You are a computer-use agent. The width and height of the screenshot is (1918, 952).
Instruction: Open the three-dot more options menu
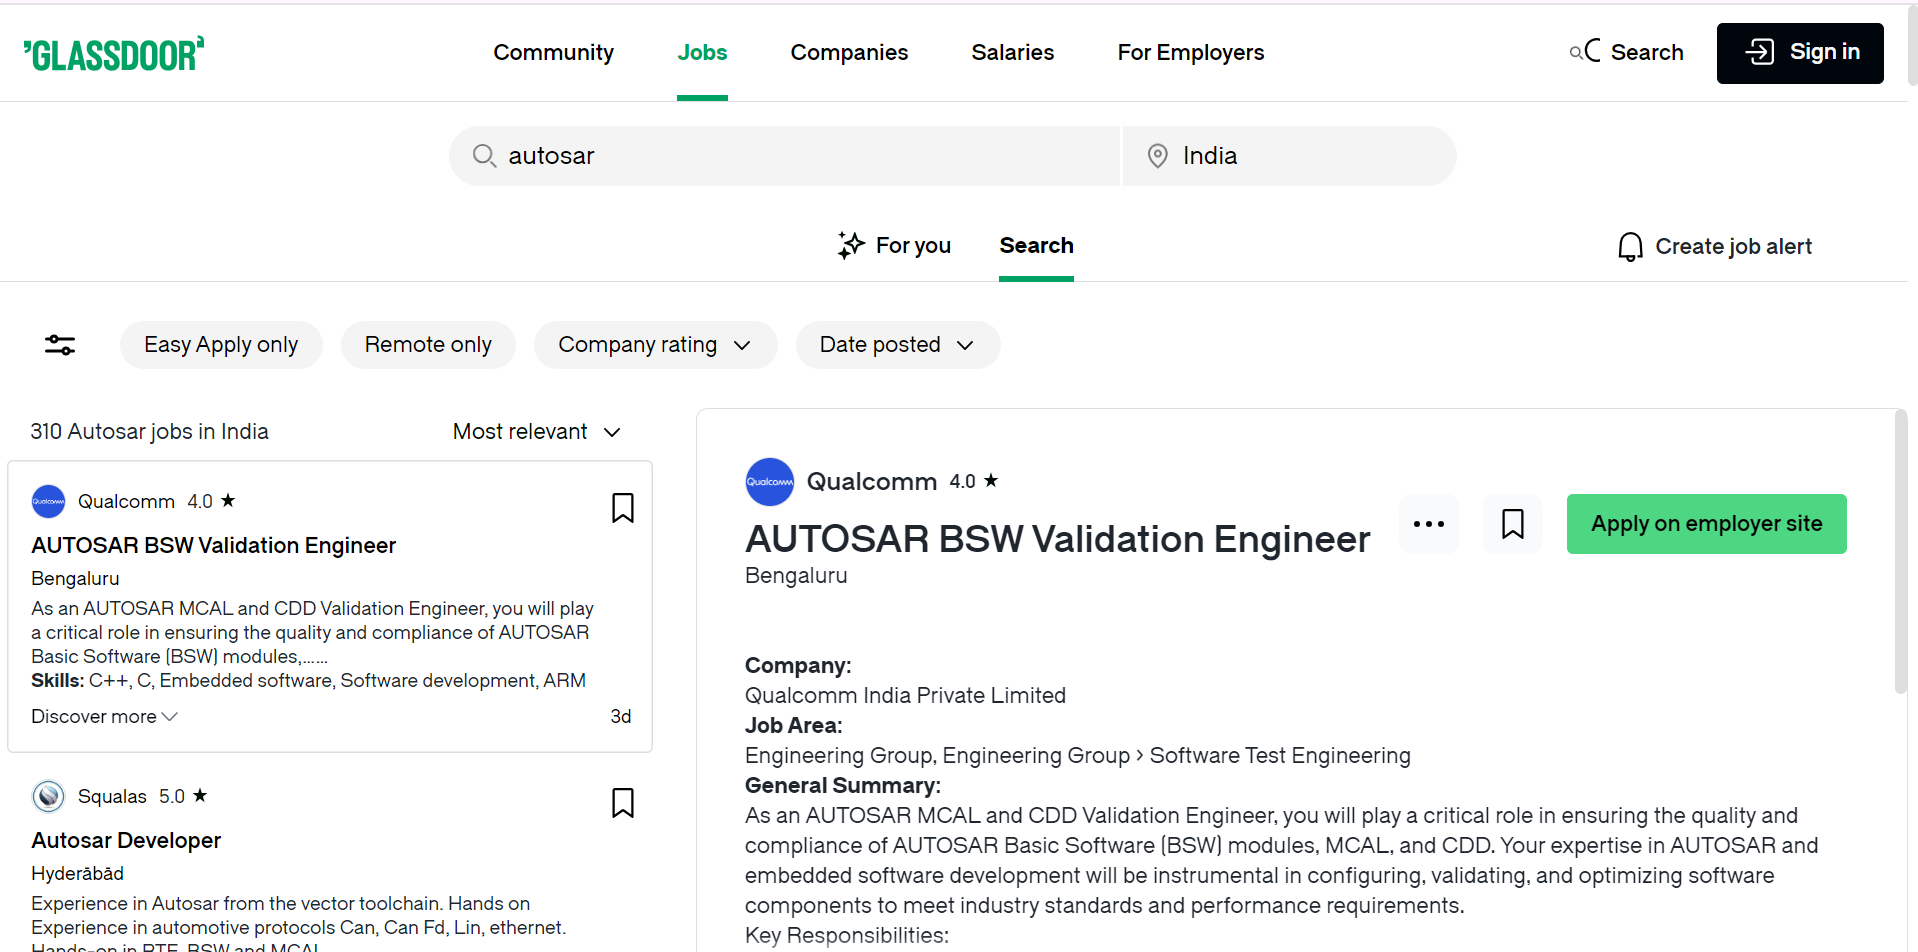point(1428,524)
